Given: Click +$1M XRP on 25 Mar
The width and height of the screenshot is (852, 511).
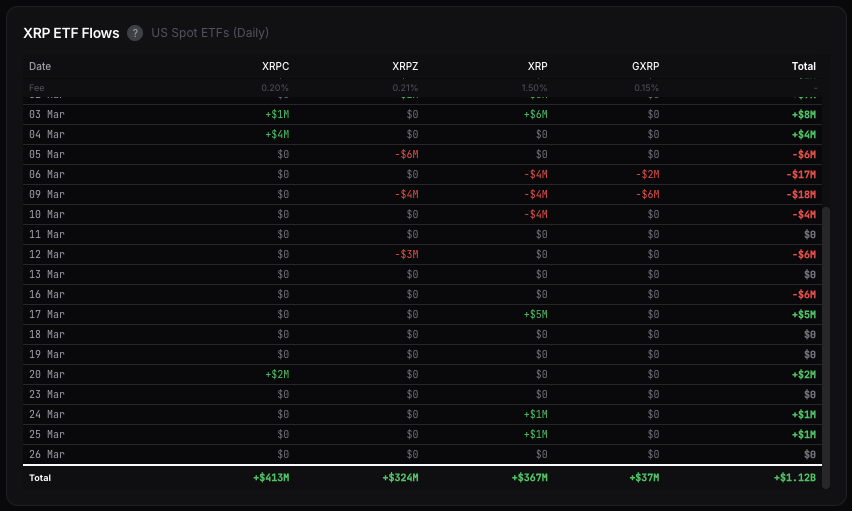Looking at the screenshot, I should [x=536, y=434].
